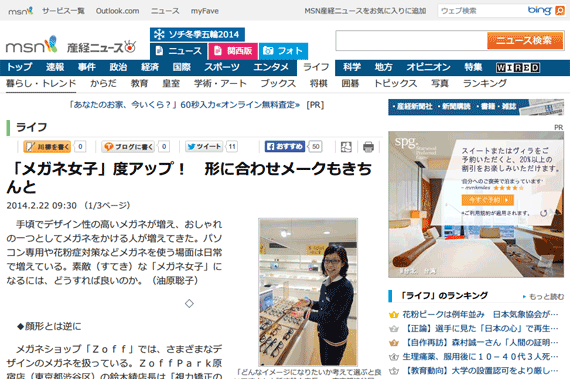Open ranking article 【正論】選手に見た「日本の心」
Viewport: 570px width, 379px height.
click(480, 328)
